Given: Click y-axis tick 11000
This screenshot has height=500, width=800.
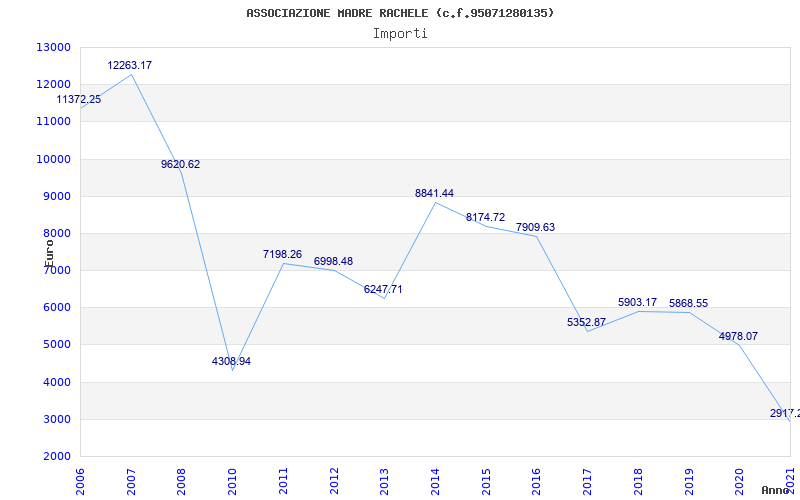Looking at the screenshot, I should (54, 122).
